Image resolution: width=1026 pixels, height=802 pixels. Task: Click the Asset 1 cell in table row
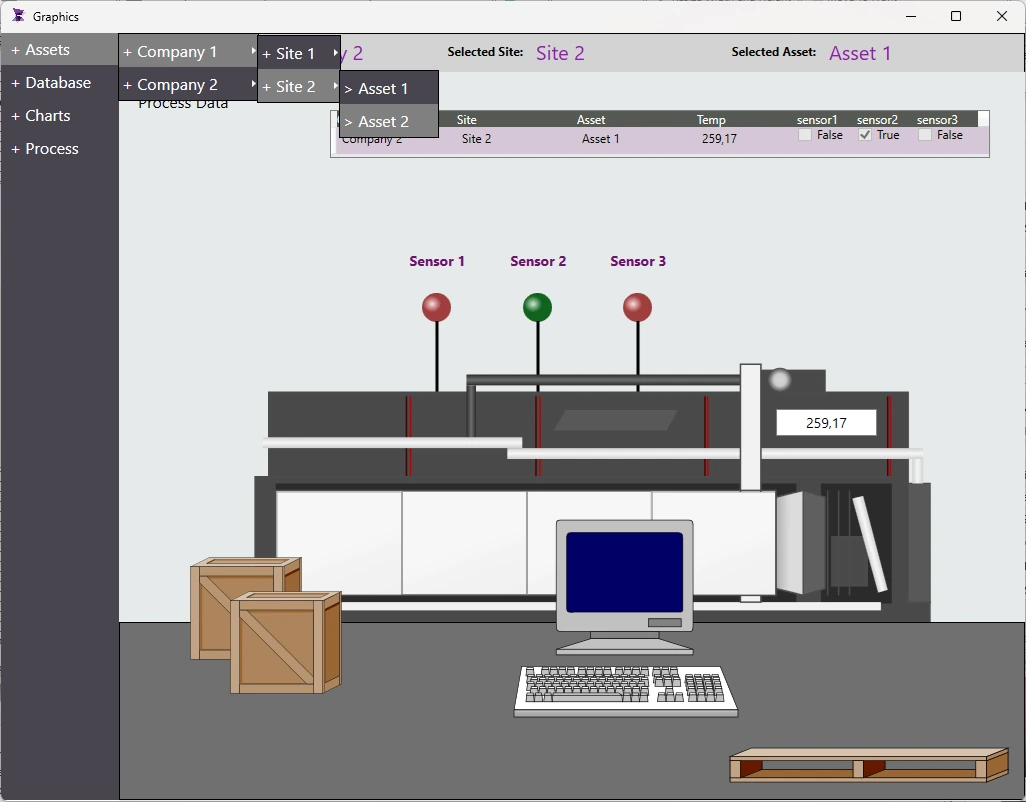coord(601,139)
